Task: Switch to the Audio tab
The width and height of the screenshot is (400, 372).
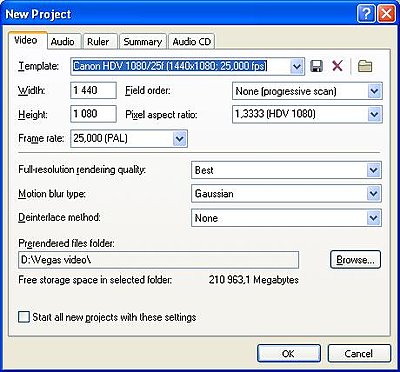Action: pyautogui.click(x=63, y=42)
